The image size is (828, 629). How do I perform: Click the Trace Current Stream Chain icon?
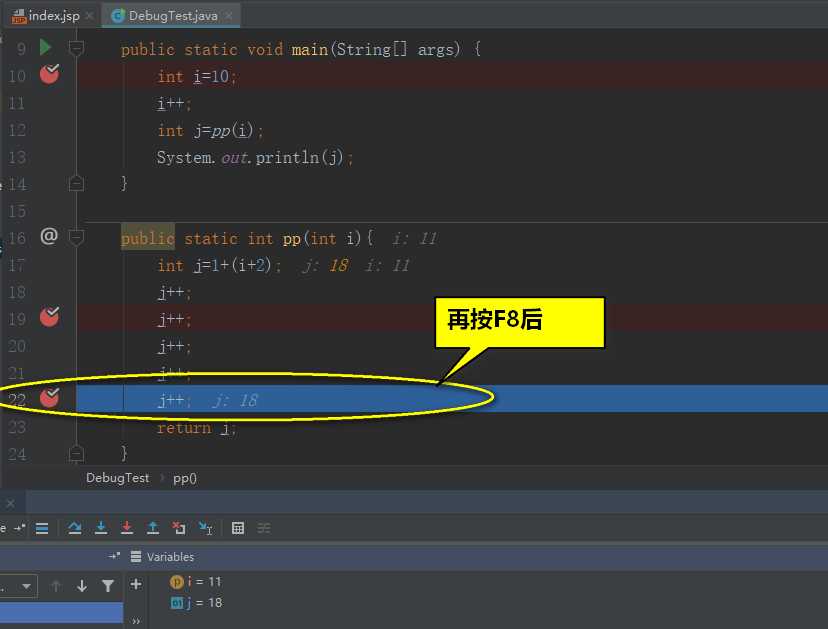click(264, 528)
